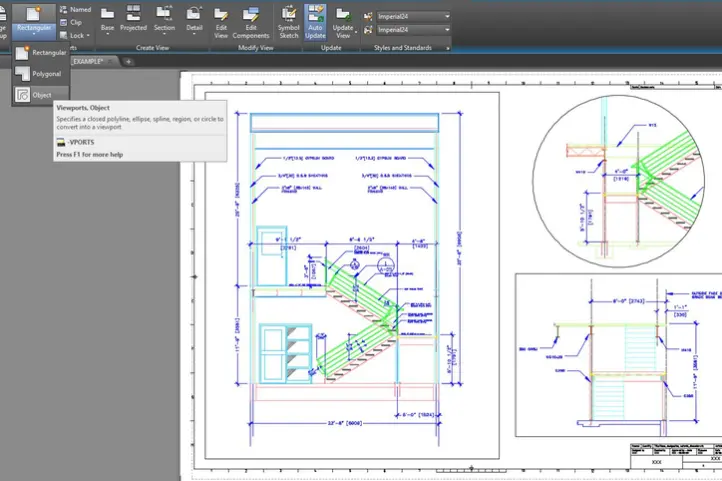This screenshot has width=722, height=481.
Task: Click the Lock viewport icon
Action: (64, 35)
